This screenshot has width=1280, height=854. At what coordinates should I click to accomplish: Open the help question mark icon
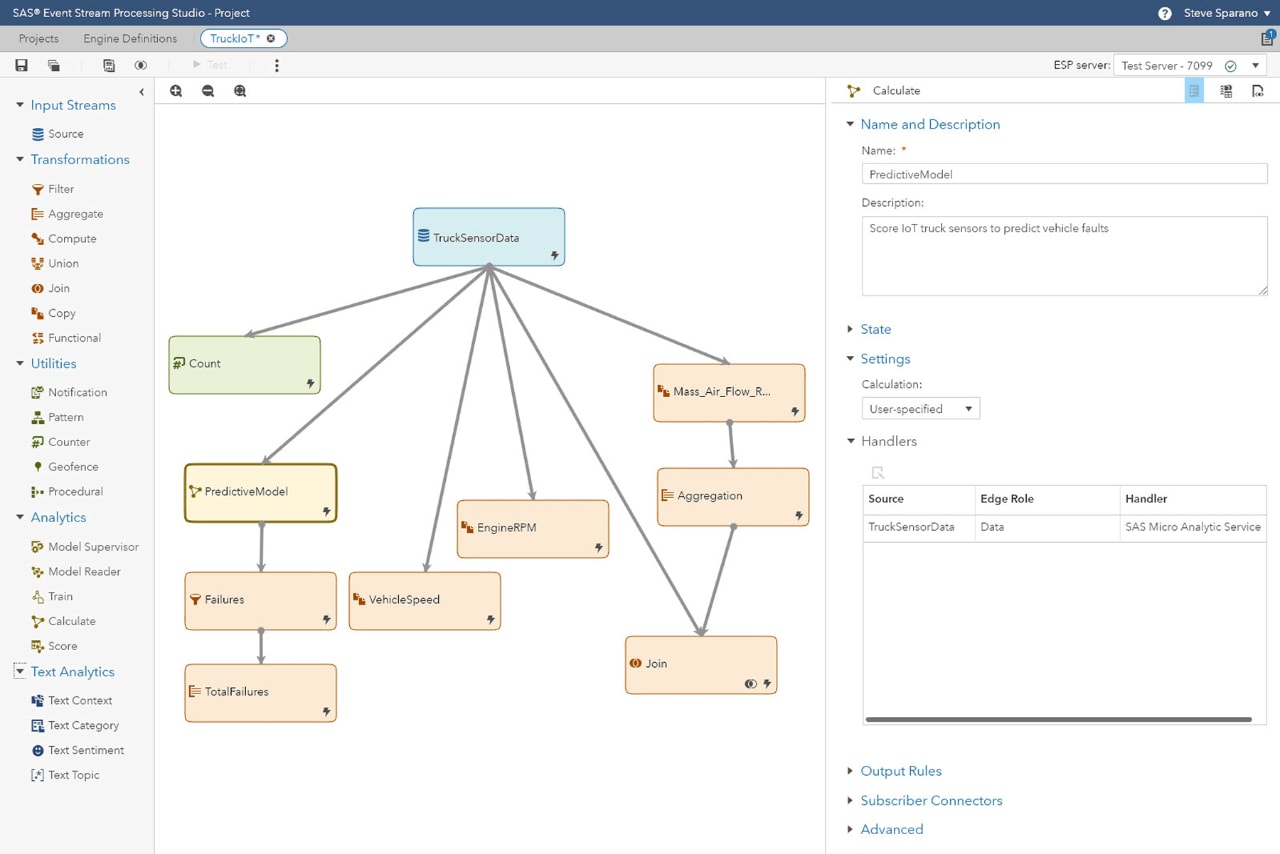pos(1165,13)
